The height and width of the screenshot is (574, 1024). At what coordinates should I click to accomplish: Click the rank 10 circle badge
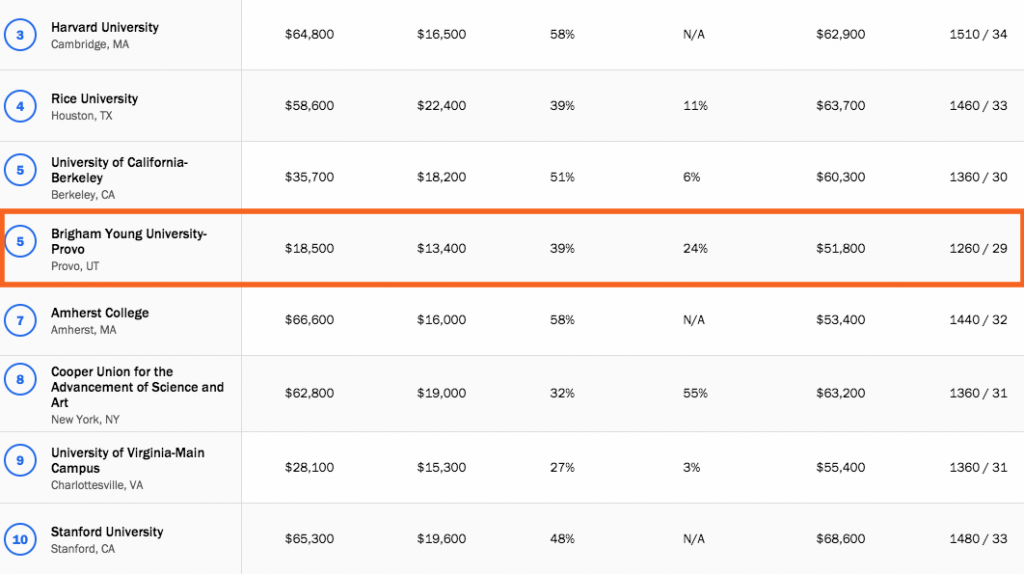click(x=20, y=539)
